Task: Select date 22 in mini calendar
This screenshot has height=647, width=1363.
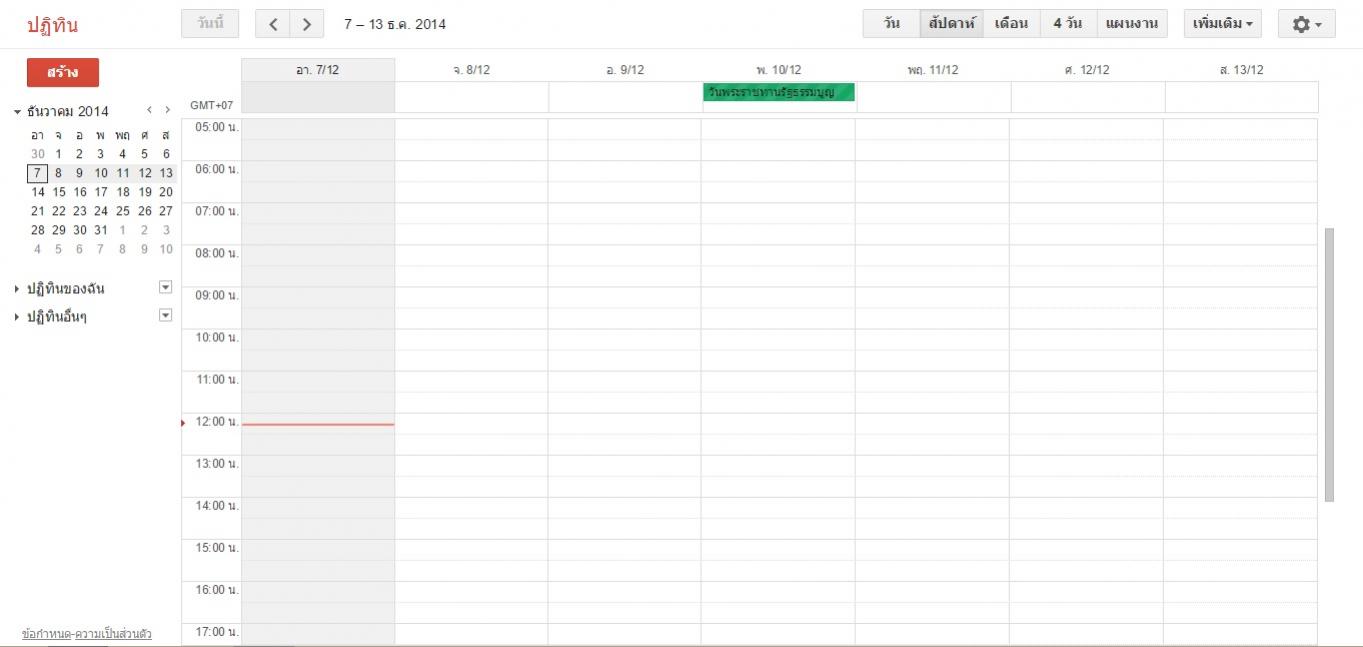Action: click(59, 211)
